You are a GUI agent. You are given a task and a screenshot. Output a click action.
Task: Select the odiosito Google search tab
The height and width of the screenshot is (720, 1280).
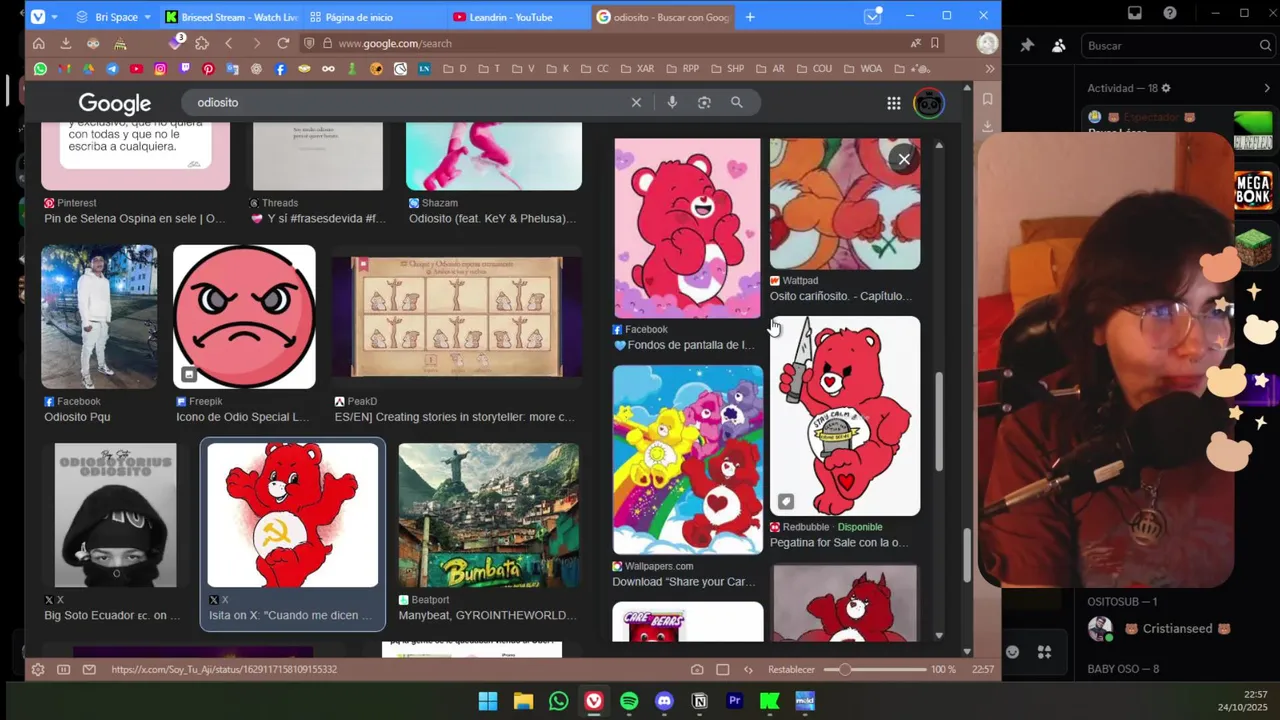[662, 17]
